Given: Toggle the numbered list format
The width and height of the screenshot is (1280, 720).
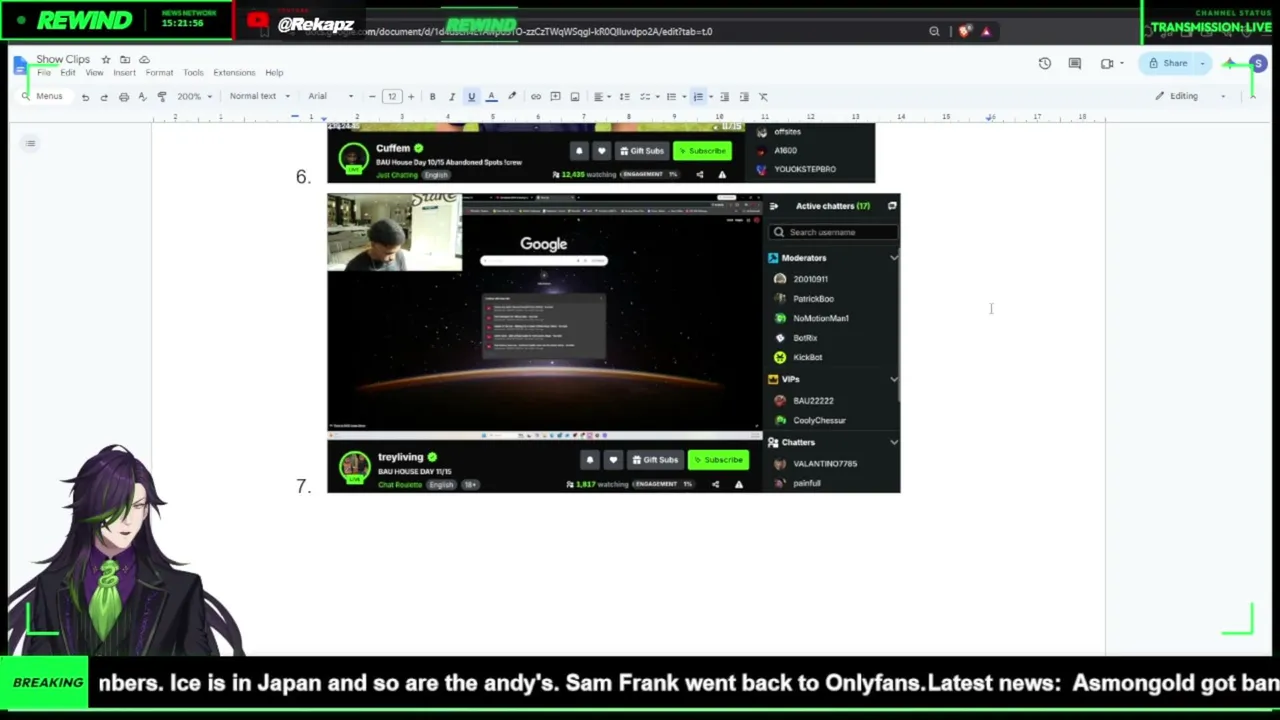Looking at the screenshot, I should click(x=698, y=97).
